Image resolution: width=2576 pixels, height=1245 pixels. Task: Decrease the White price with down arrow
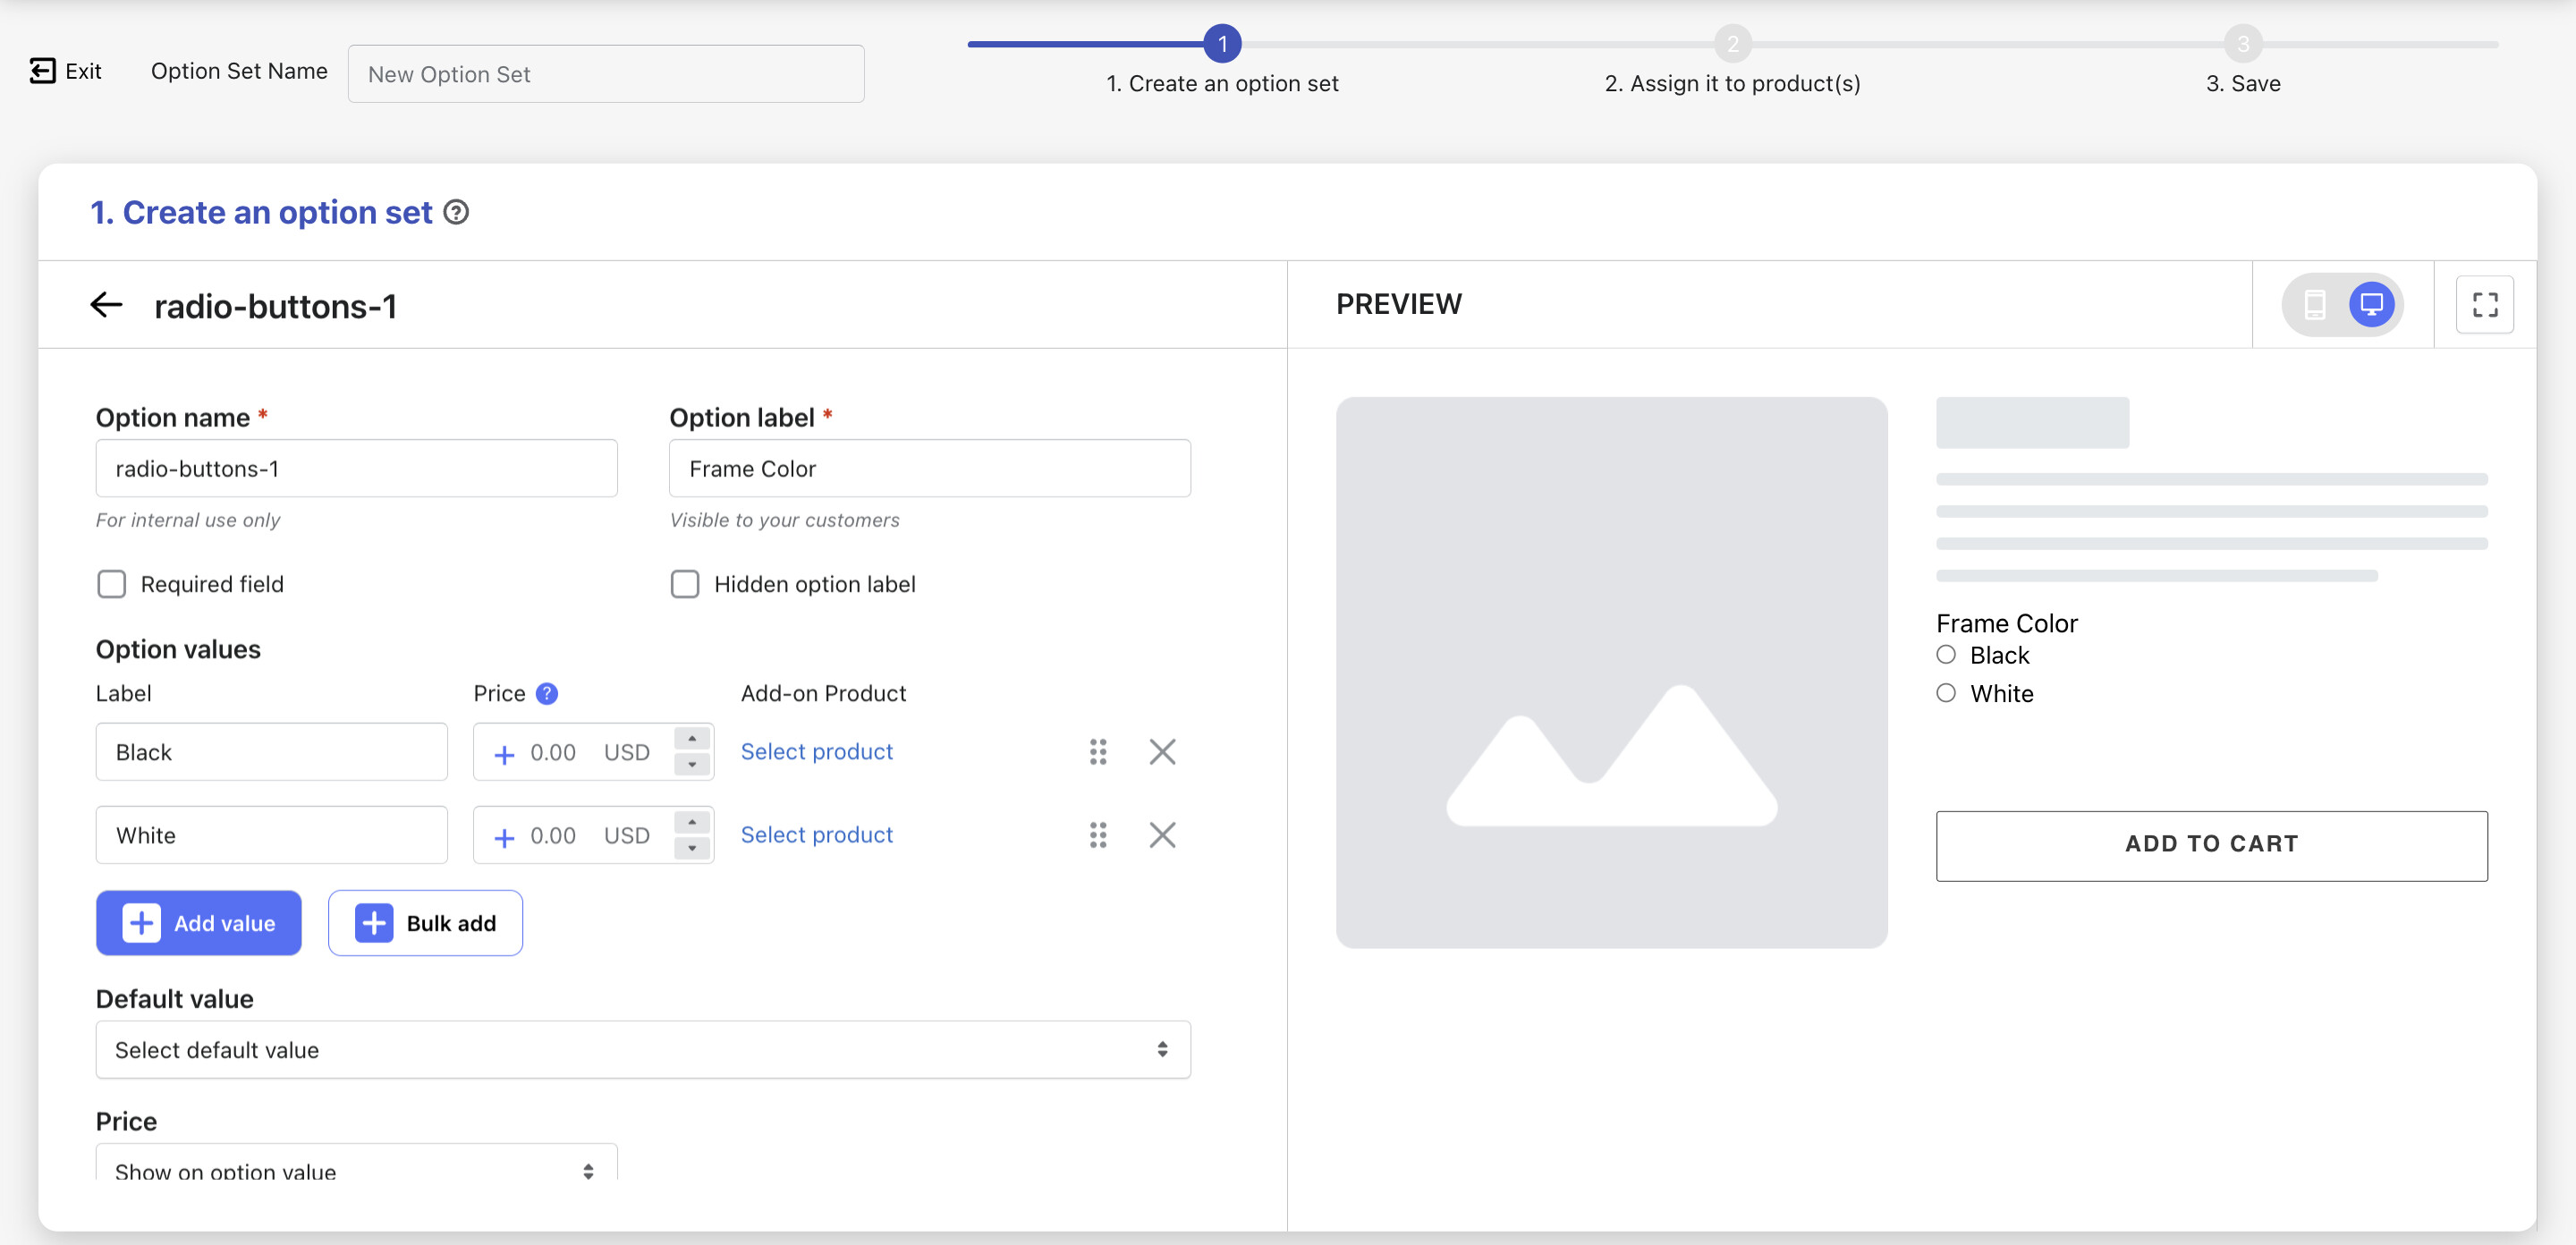click(x=691, y=847)
